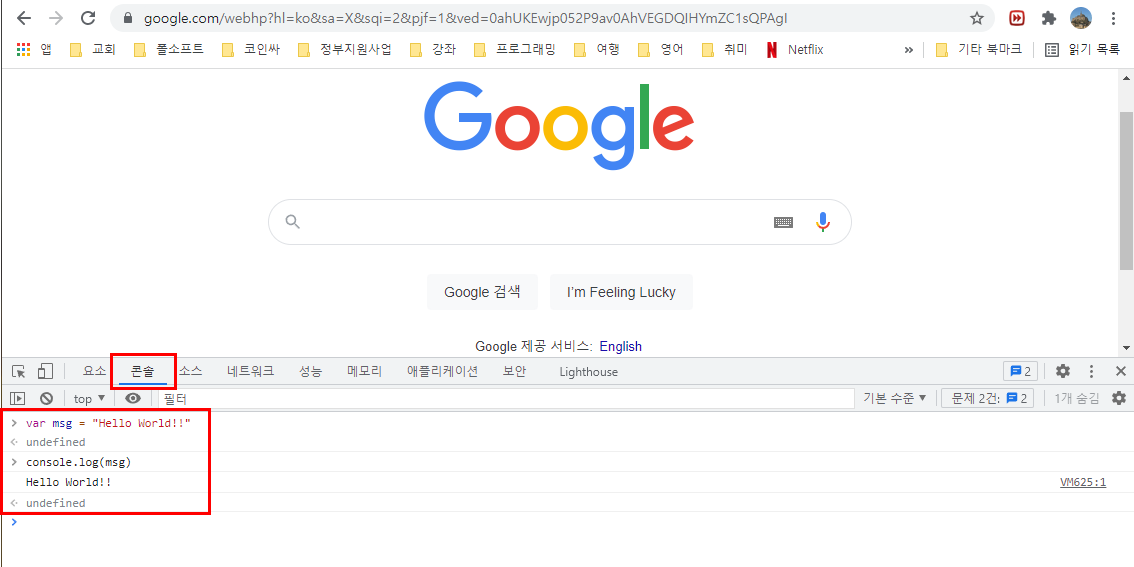Click the magnifier icon in search box
This screenshot has height=567, width=1134.
click(x=292, y=221)
